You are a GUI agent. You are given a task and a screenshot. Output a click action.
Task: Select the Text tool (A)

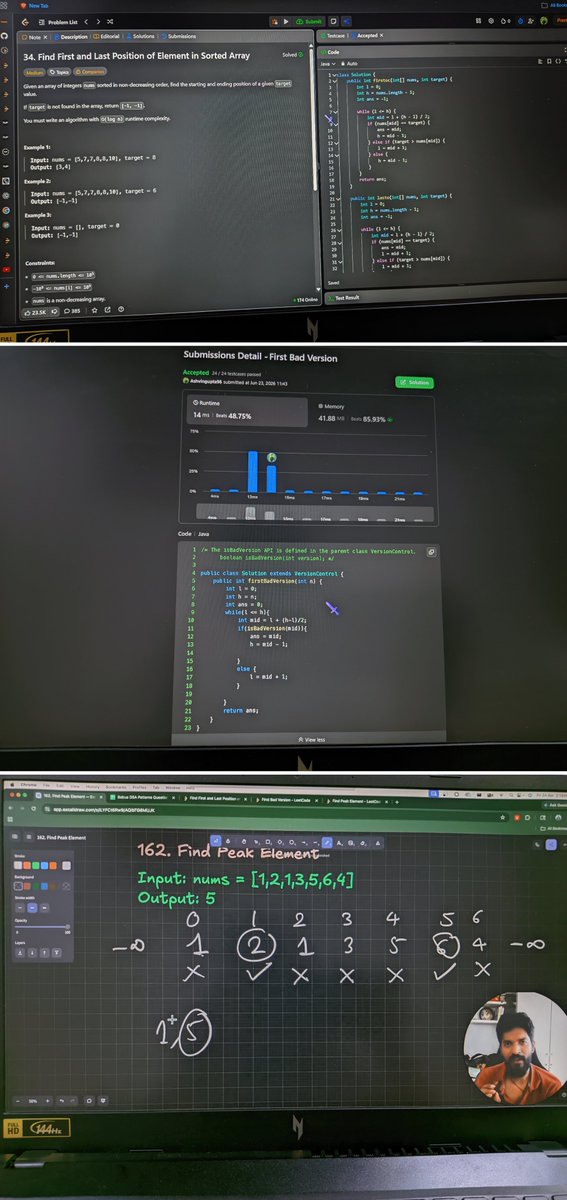pyautogui.click(x=339, y=843)
